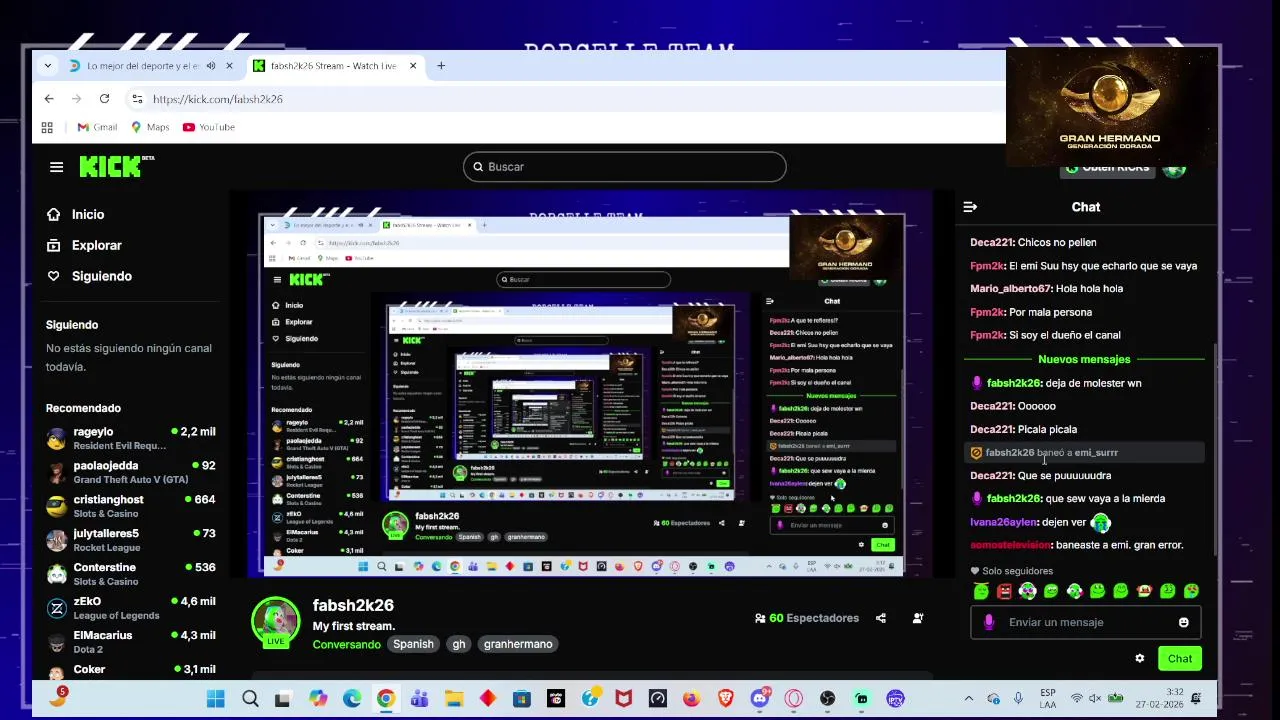Click username Deca221 in the Chicos no pelien message
Screen dimensions: 1280x720
[991, 242]
